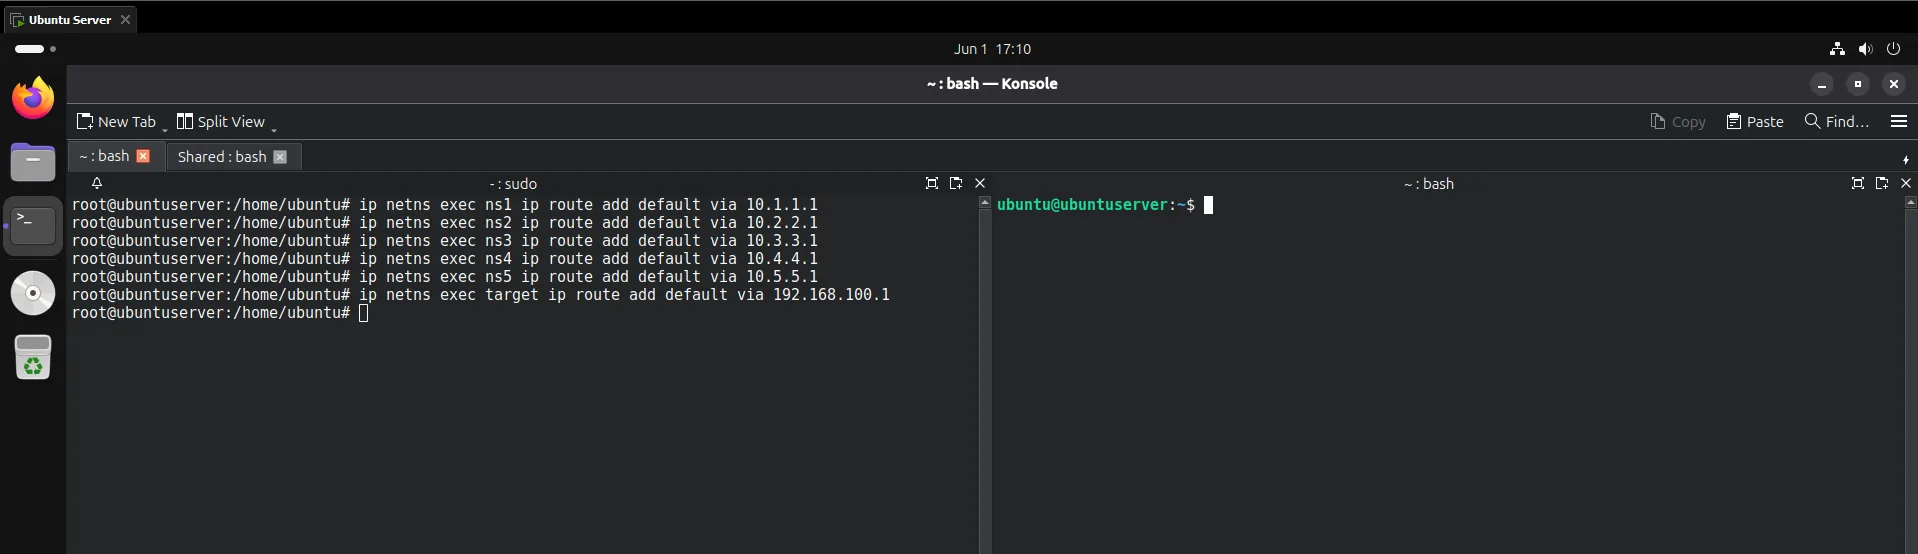The width and height of the screenshot is (1918, 554).
Task: Open the Activities overview pill
Action: [x=35, y=49]
